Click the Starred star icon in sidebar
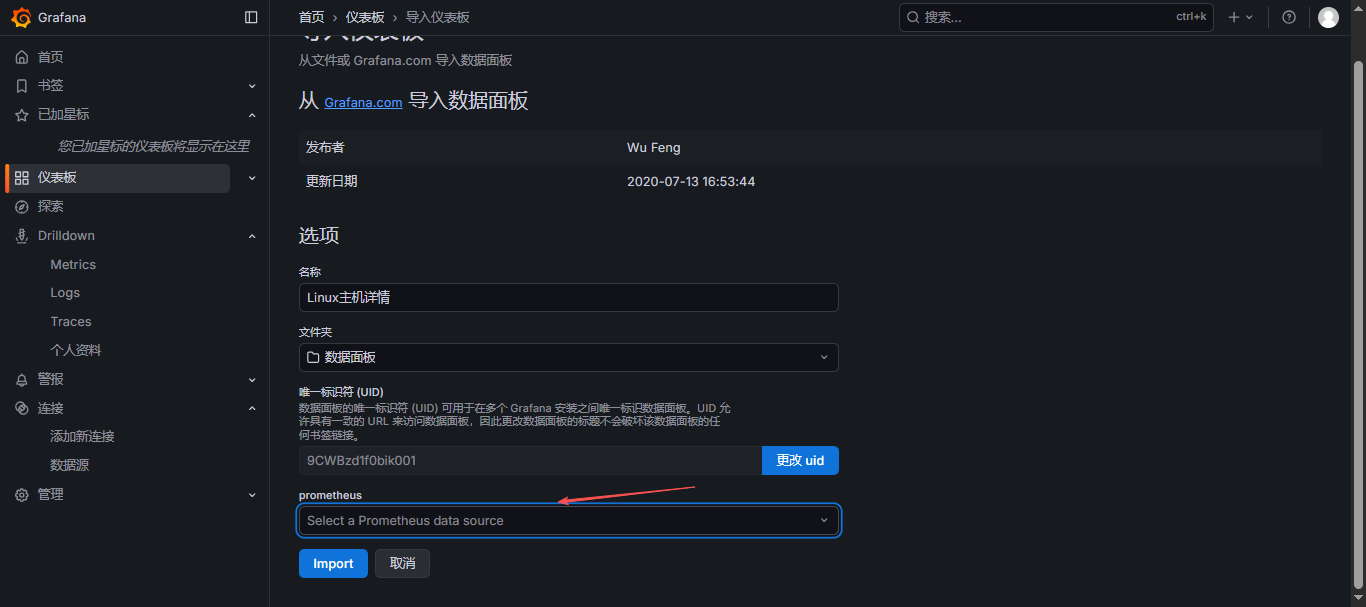 click(x=22, y=115)
